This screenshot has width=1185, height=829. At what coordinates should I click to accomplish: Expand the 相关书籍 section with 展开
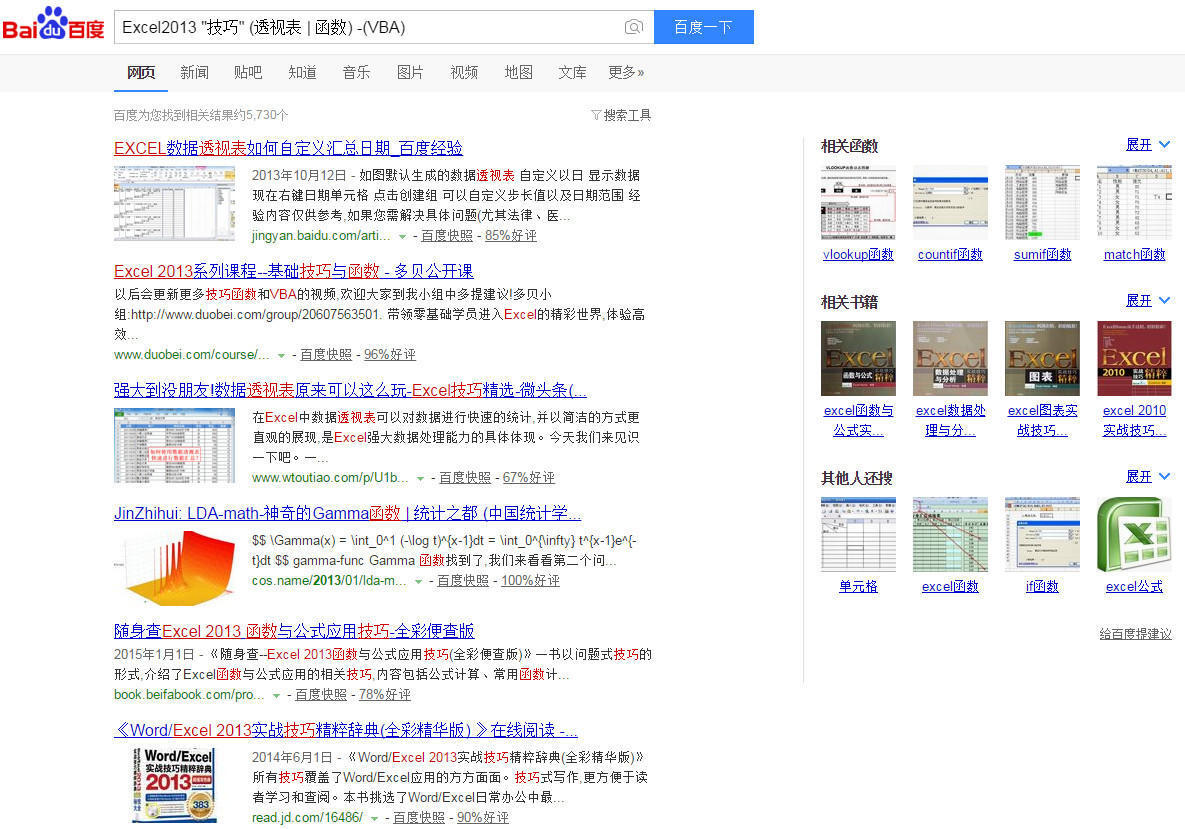point(1147,301)
